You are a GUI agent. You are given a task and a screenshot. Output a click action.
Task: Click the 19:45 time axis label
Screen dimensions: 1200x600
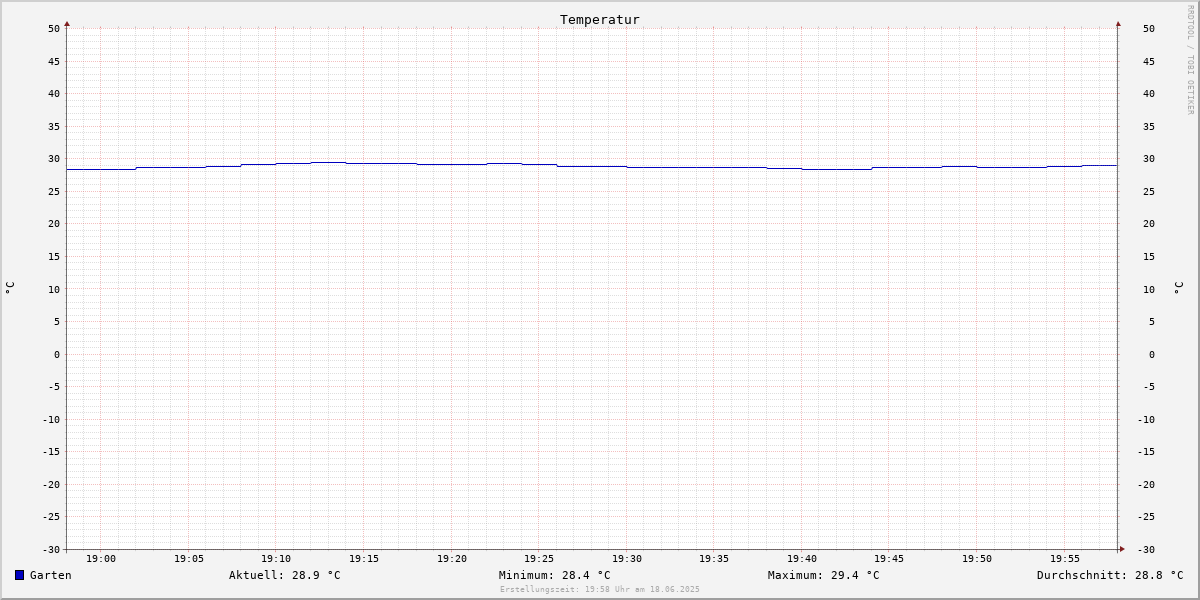click(x=889, y=559)
